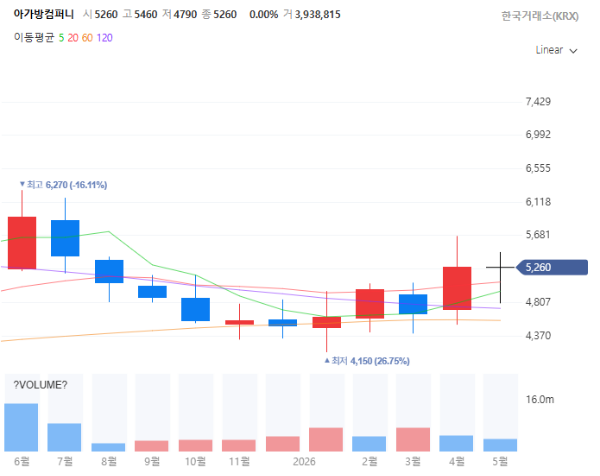Viewport: 600px width, 476px height.
Task: Click the 아가방컴퍼니 stock name
Action: 44,14
